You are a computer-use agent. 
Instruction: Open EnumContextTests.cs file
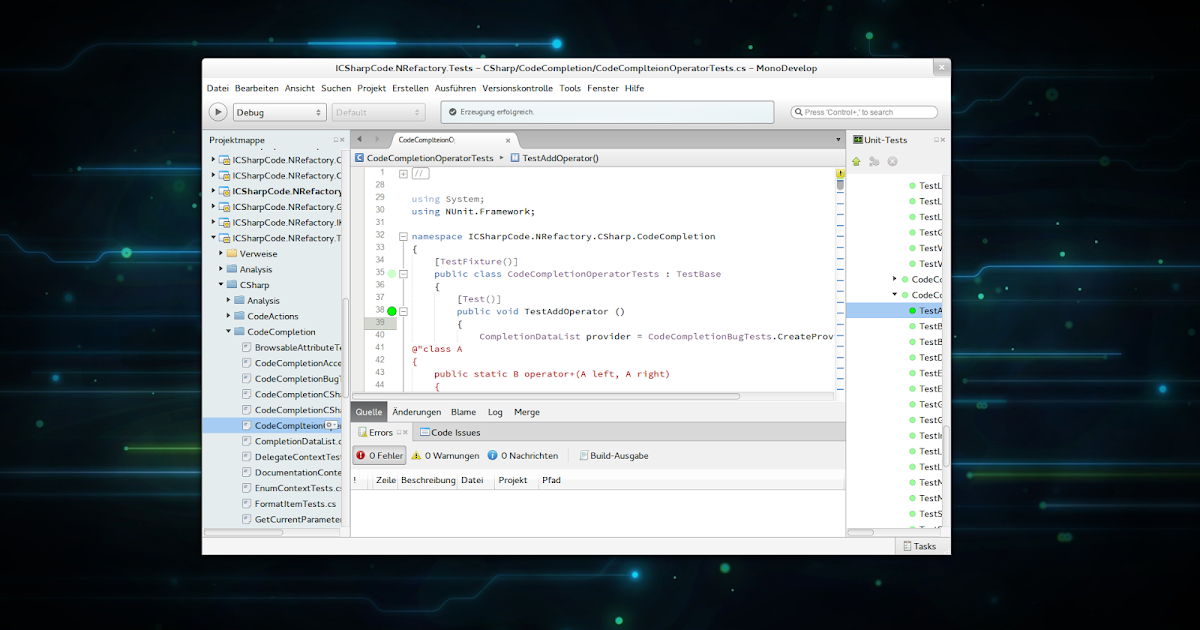pyautogui.click(x=292, y=488)
